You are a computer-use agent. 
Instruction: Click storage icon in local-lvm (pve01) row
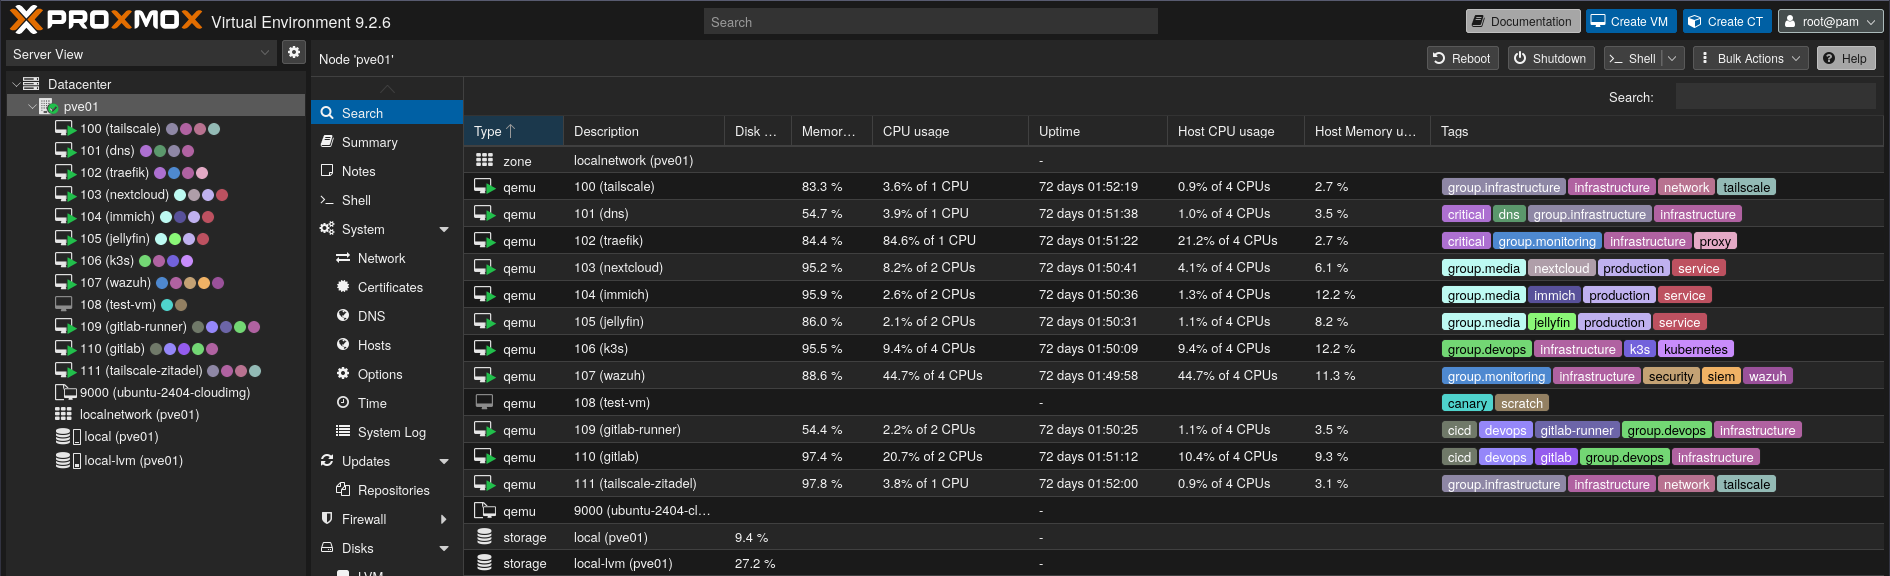pyautogui.click(x=484, y=563)
